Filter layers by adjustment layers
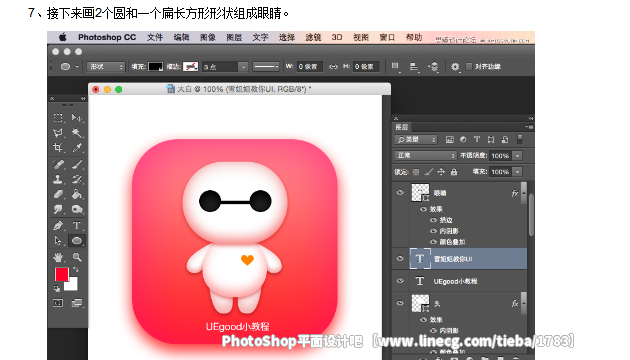This screenshot has width=630, height=360. pyautogui.click(x=463, y=139)
